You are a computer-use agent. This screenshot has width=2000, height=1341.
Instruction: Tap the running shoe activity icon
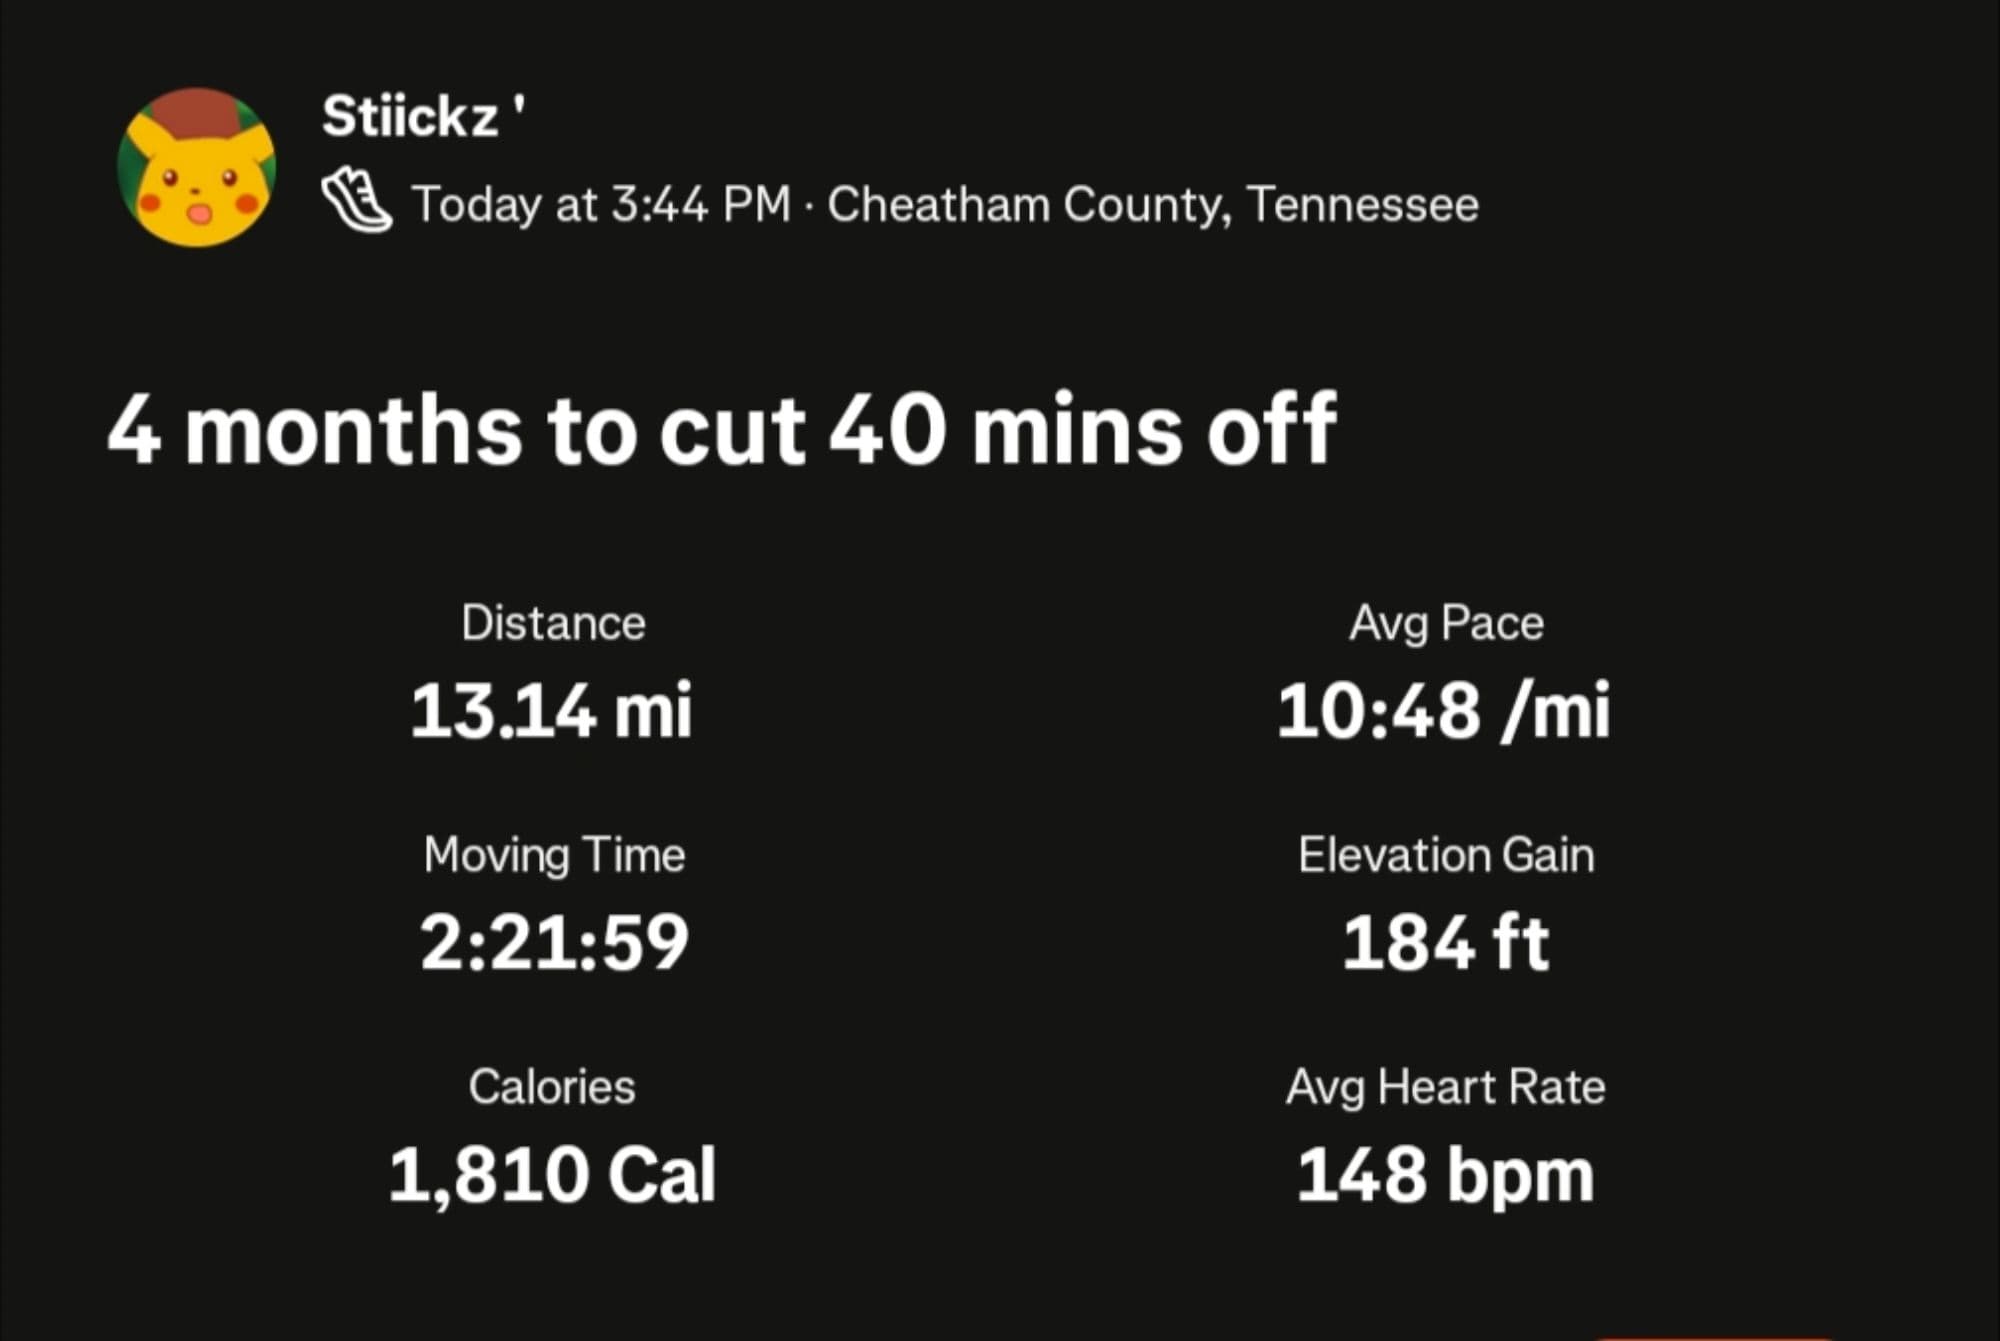pos(356,203)
